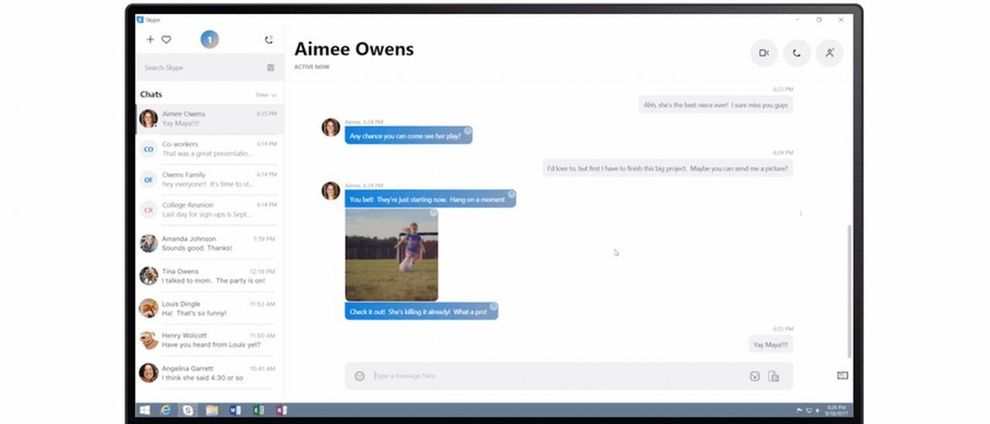990x424 pixels.
Task: Click the type a message field
Action: coord(556,376)
